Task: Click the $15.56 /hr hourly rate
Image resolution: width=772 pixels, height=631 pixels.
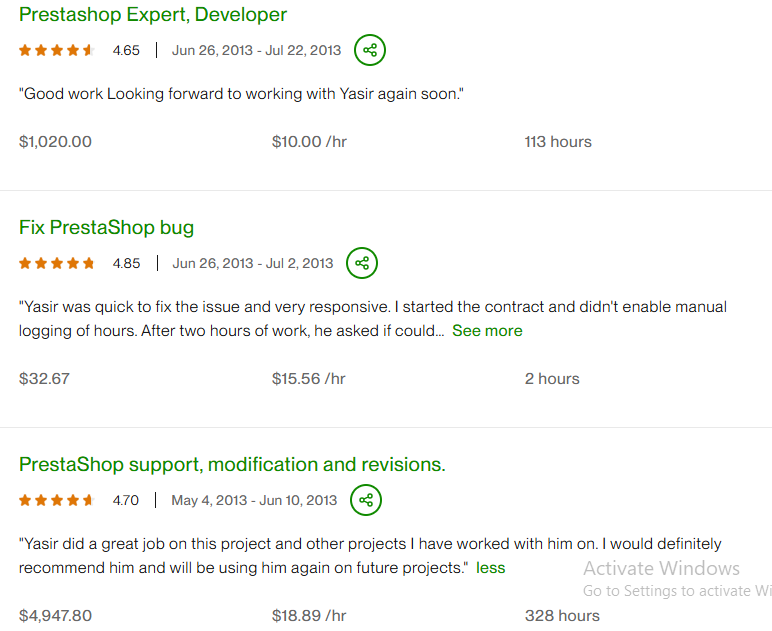Action: click(x=309, y=379)
